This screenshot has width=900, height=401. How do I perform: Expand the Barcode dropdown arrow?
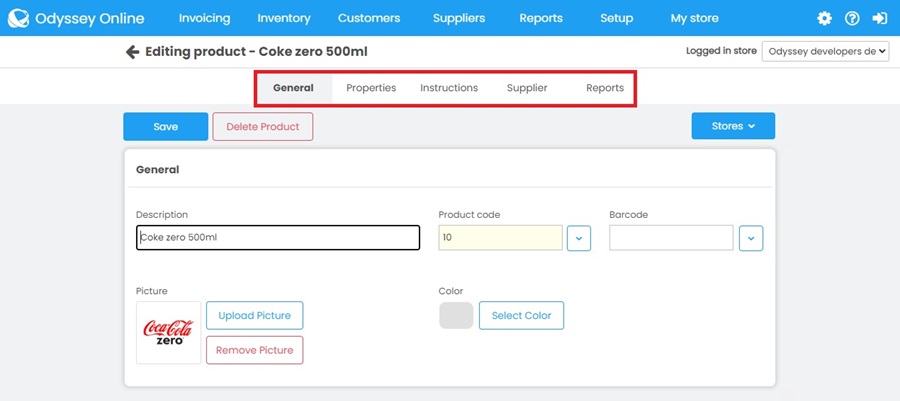[x=751, y=238]
